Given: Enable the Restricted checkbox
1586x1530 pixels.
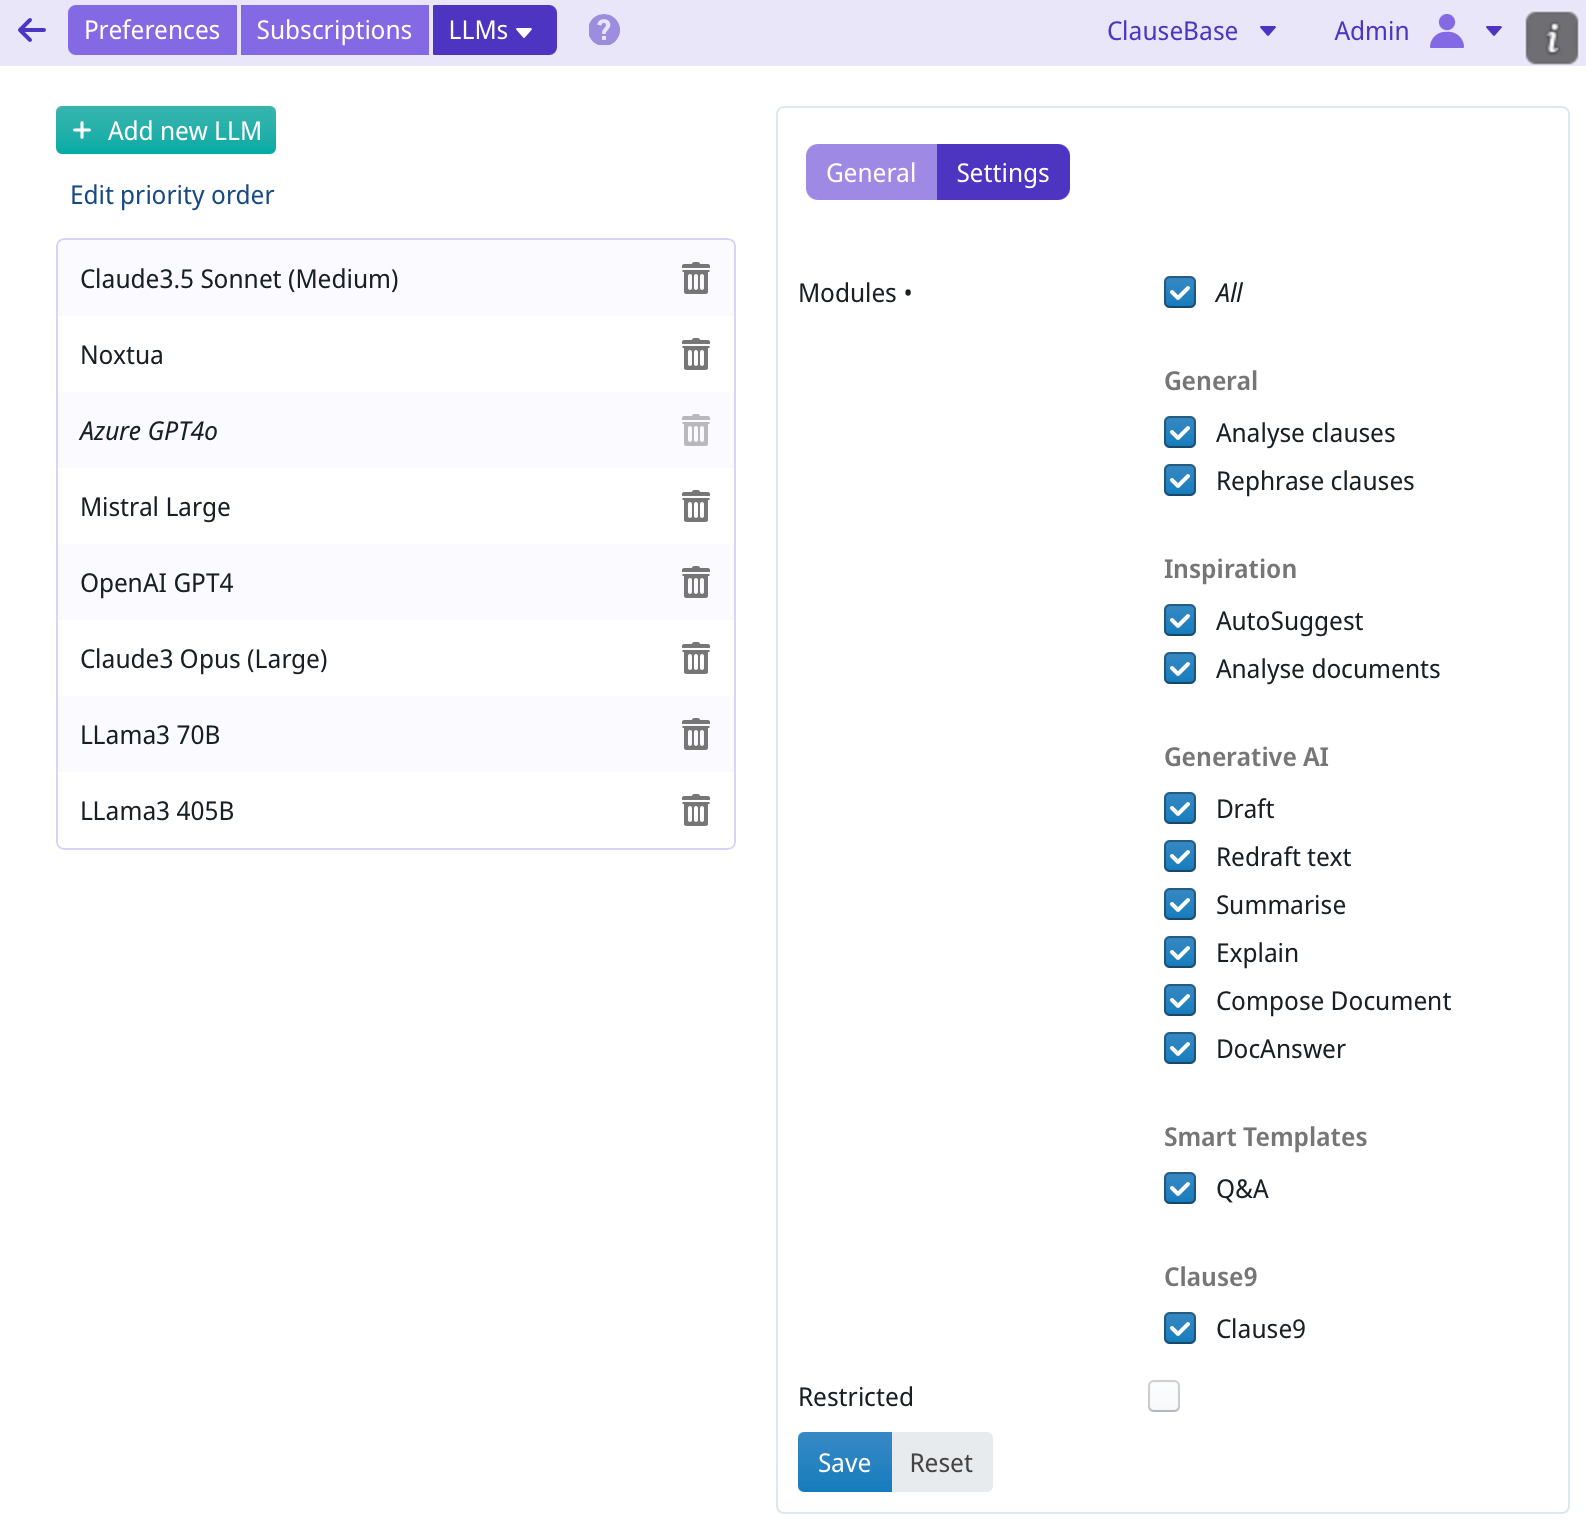Looking at the screenshot, I should (x=1164, y=1396).
